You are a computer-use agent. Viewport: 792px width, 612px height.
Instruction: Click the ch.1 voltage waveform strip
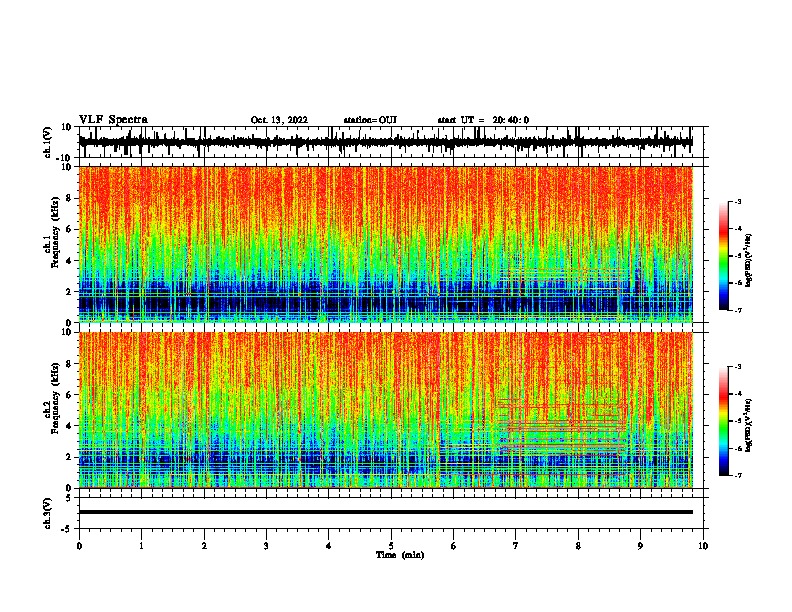(x=386, y=142)
